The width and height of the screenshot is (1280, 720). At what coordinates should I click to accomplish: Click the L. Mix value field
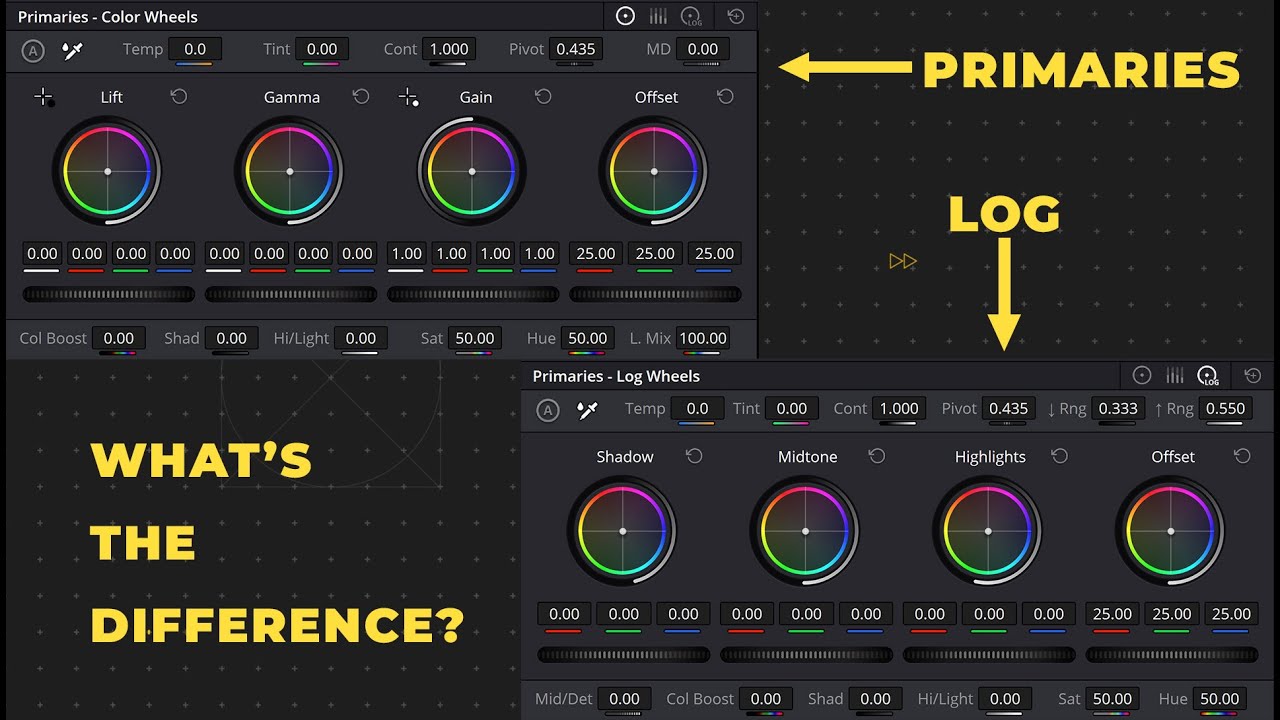point(703,338)
